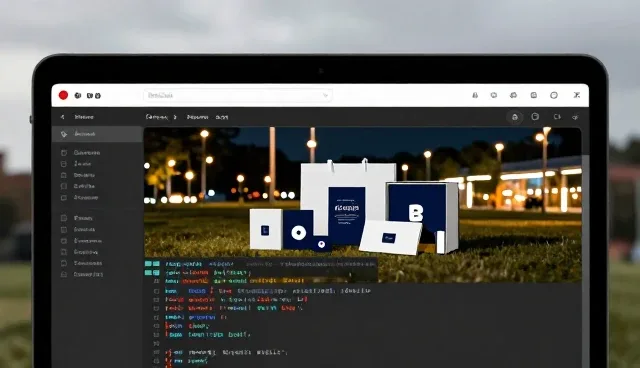Click the red circle record icon

point(63,95)
